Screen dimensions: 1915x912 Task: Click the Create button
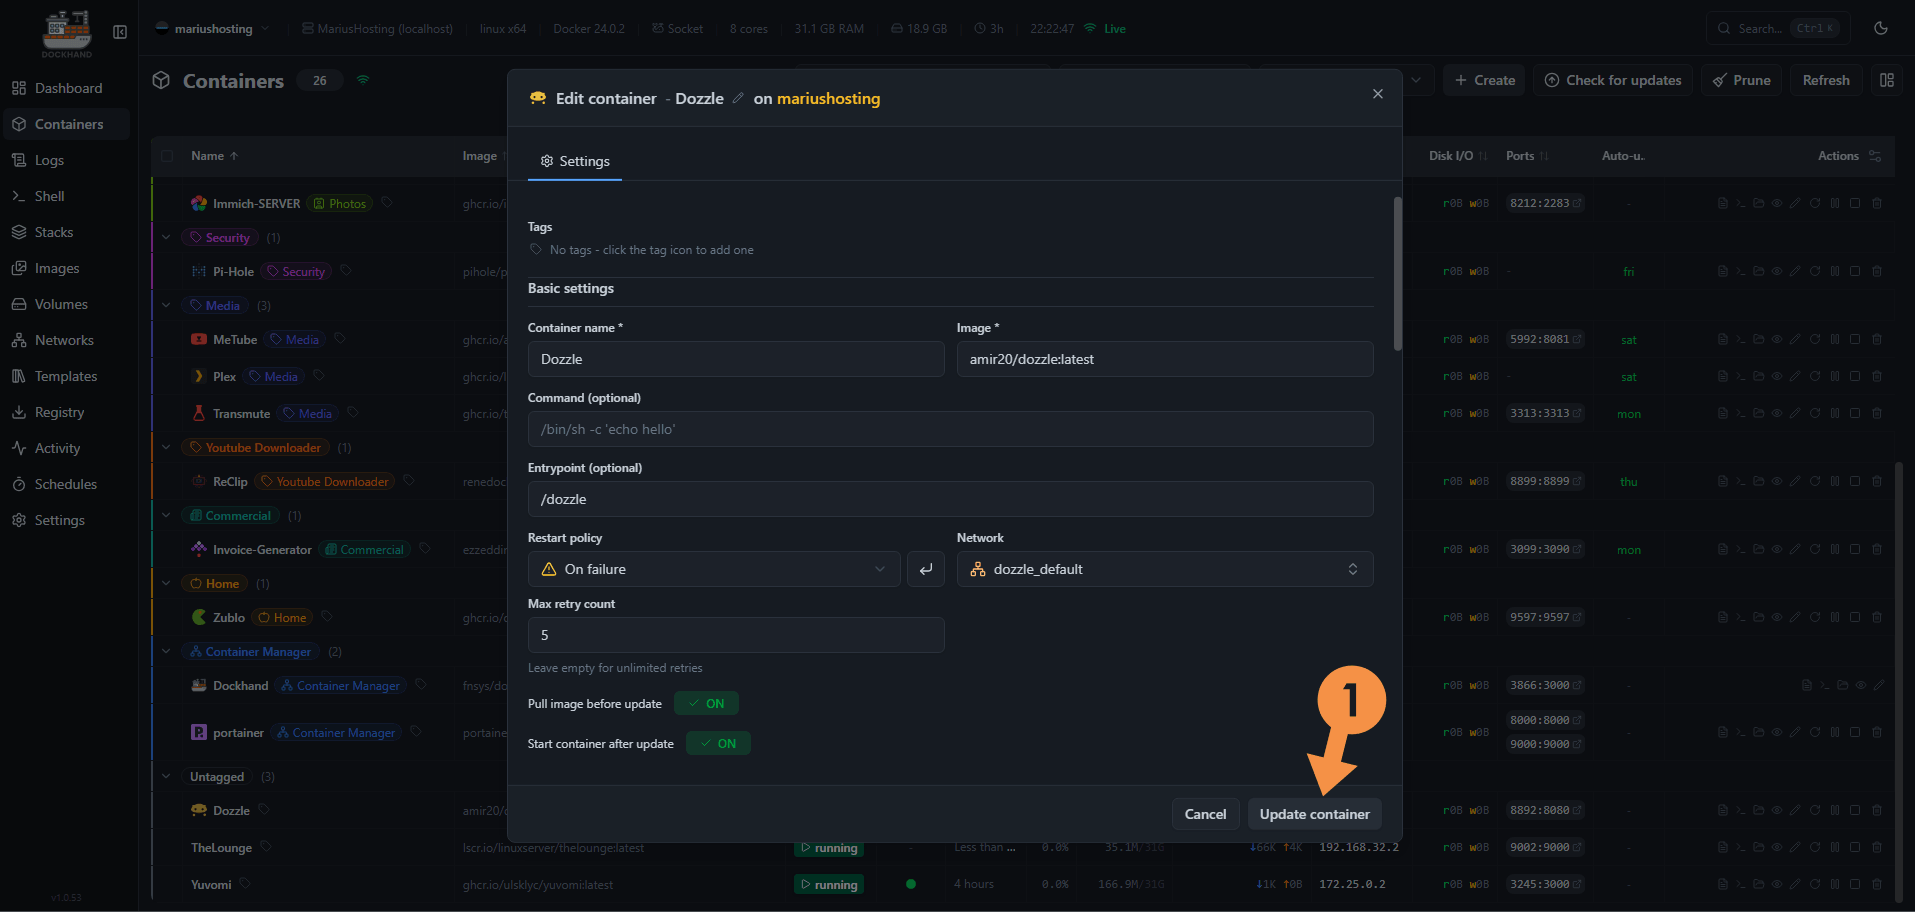click(x=1484, y=80)
